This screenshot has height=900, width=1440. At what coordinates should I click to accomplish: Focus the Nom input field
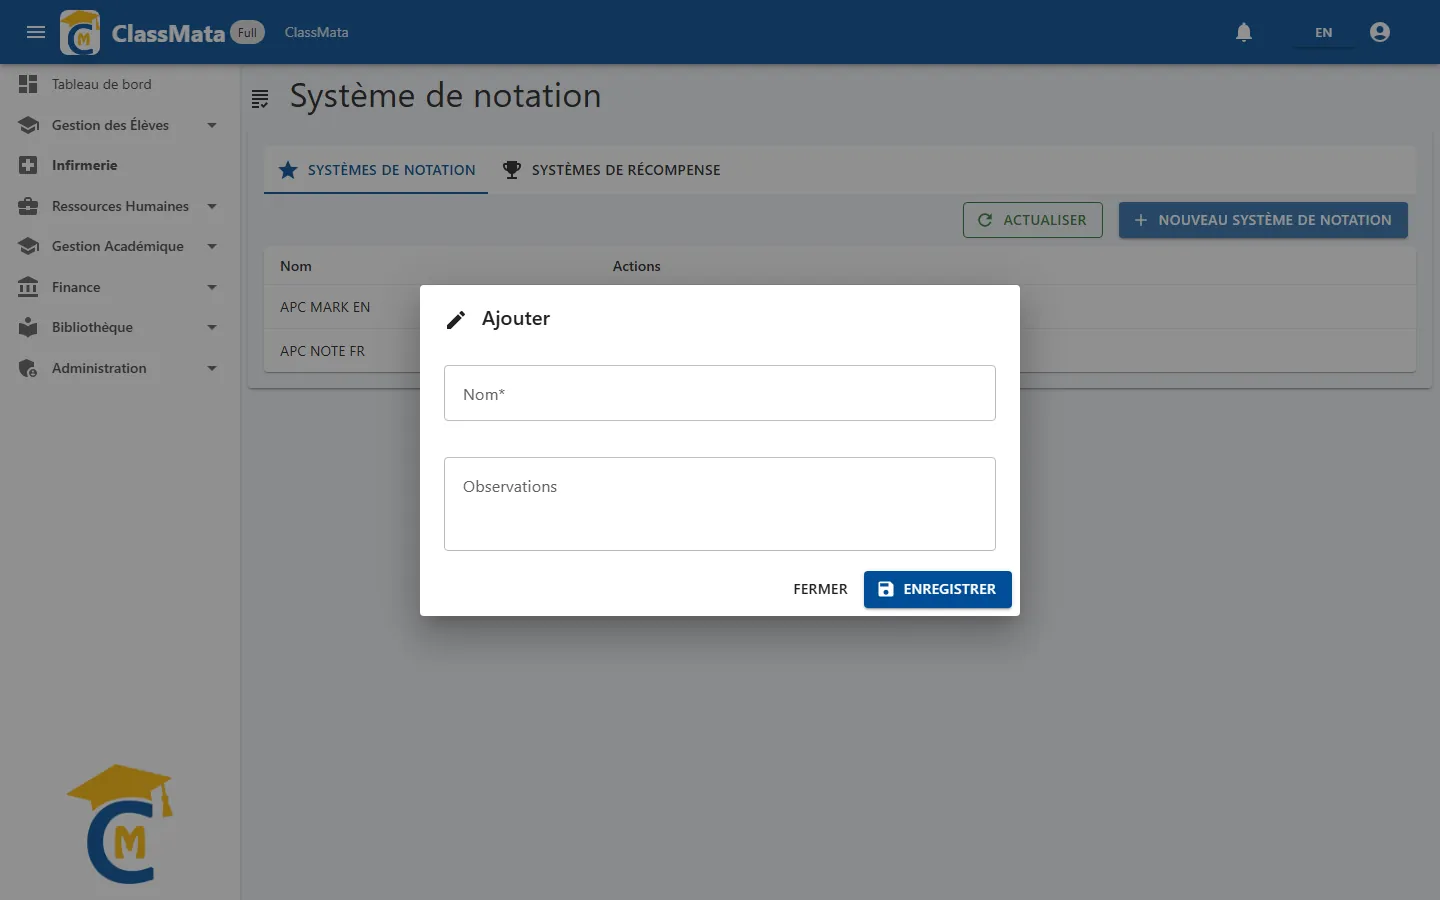pos(720,393)
